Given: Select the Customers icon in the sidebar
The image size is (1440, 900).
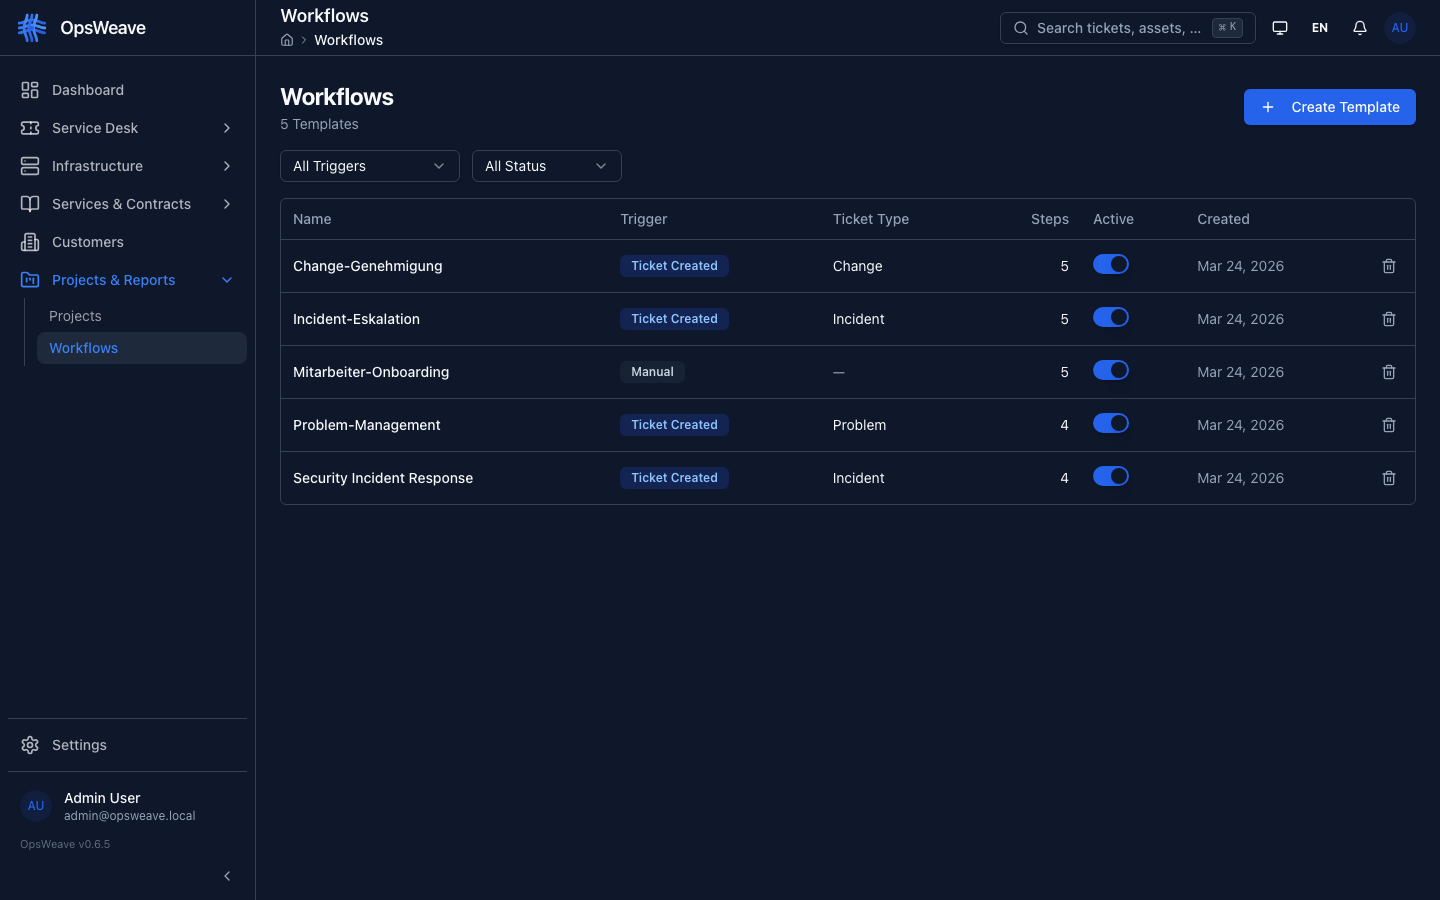Looking at the screenshot, I should (30, 242).
